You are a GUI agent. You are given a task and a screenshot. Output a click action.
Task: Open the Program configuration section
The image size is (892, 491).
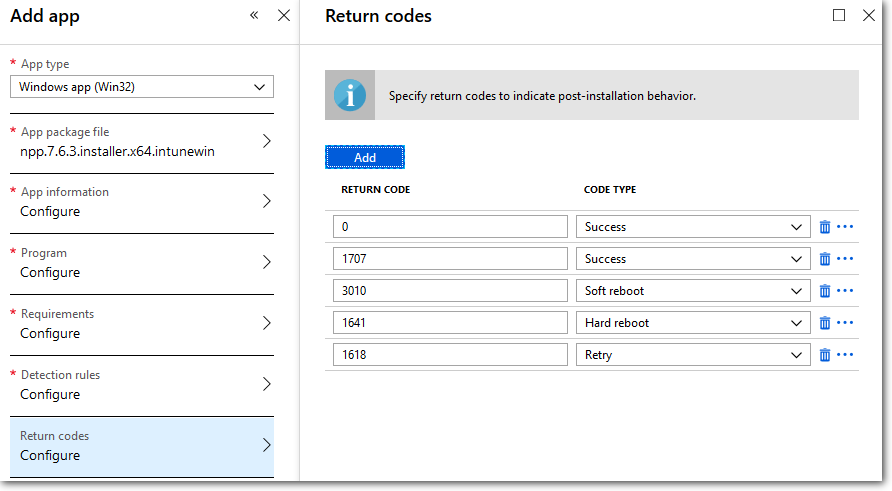pos(142,263)
